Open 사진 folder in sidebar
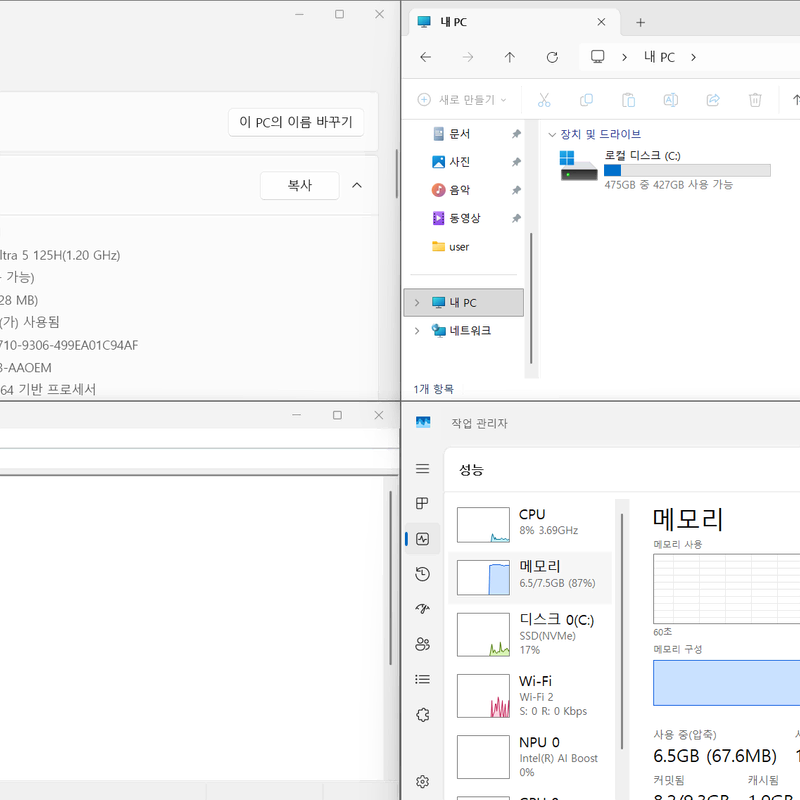800x800 pixels. (459, 162)
